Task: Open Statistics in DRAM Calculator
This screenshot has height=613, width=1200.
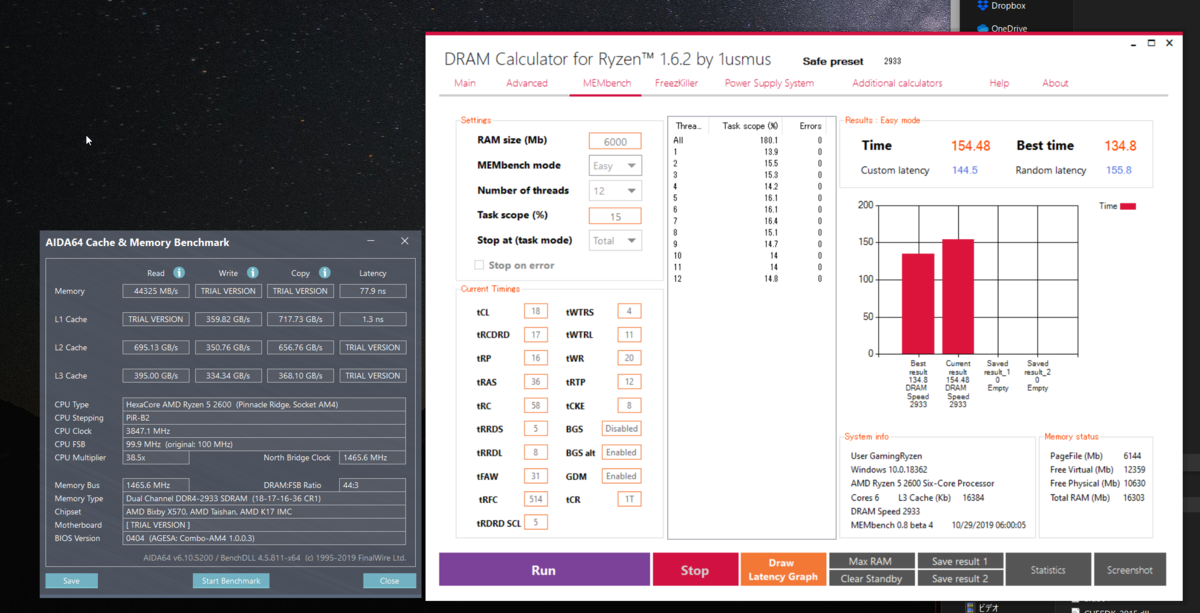Action: 1047,570
